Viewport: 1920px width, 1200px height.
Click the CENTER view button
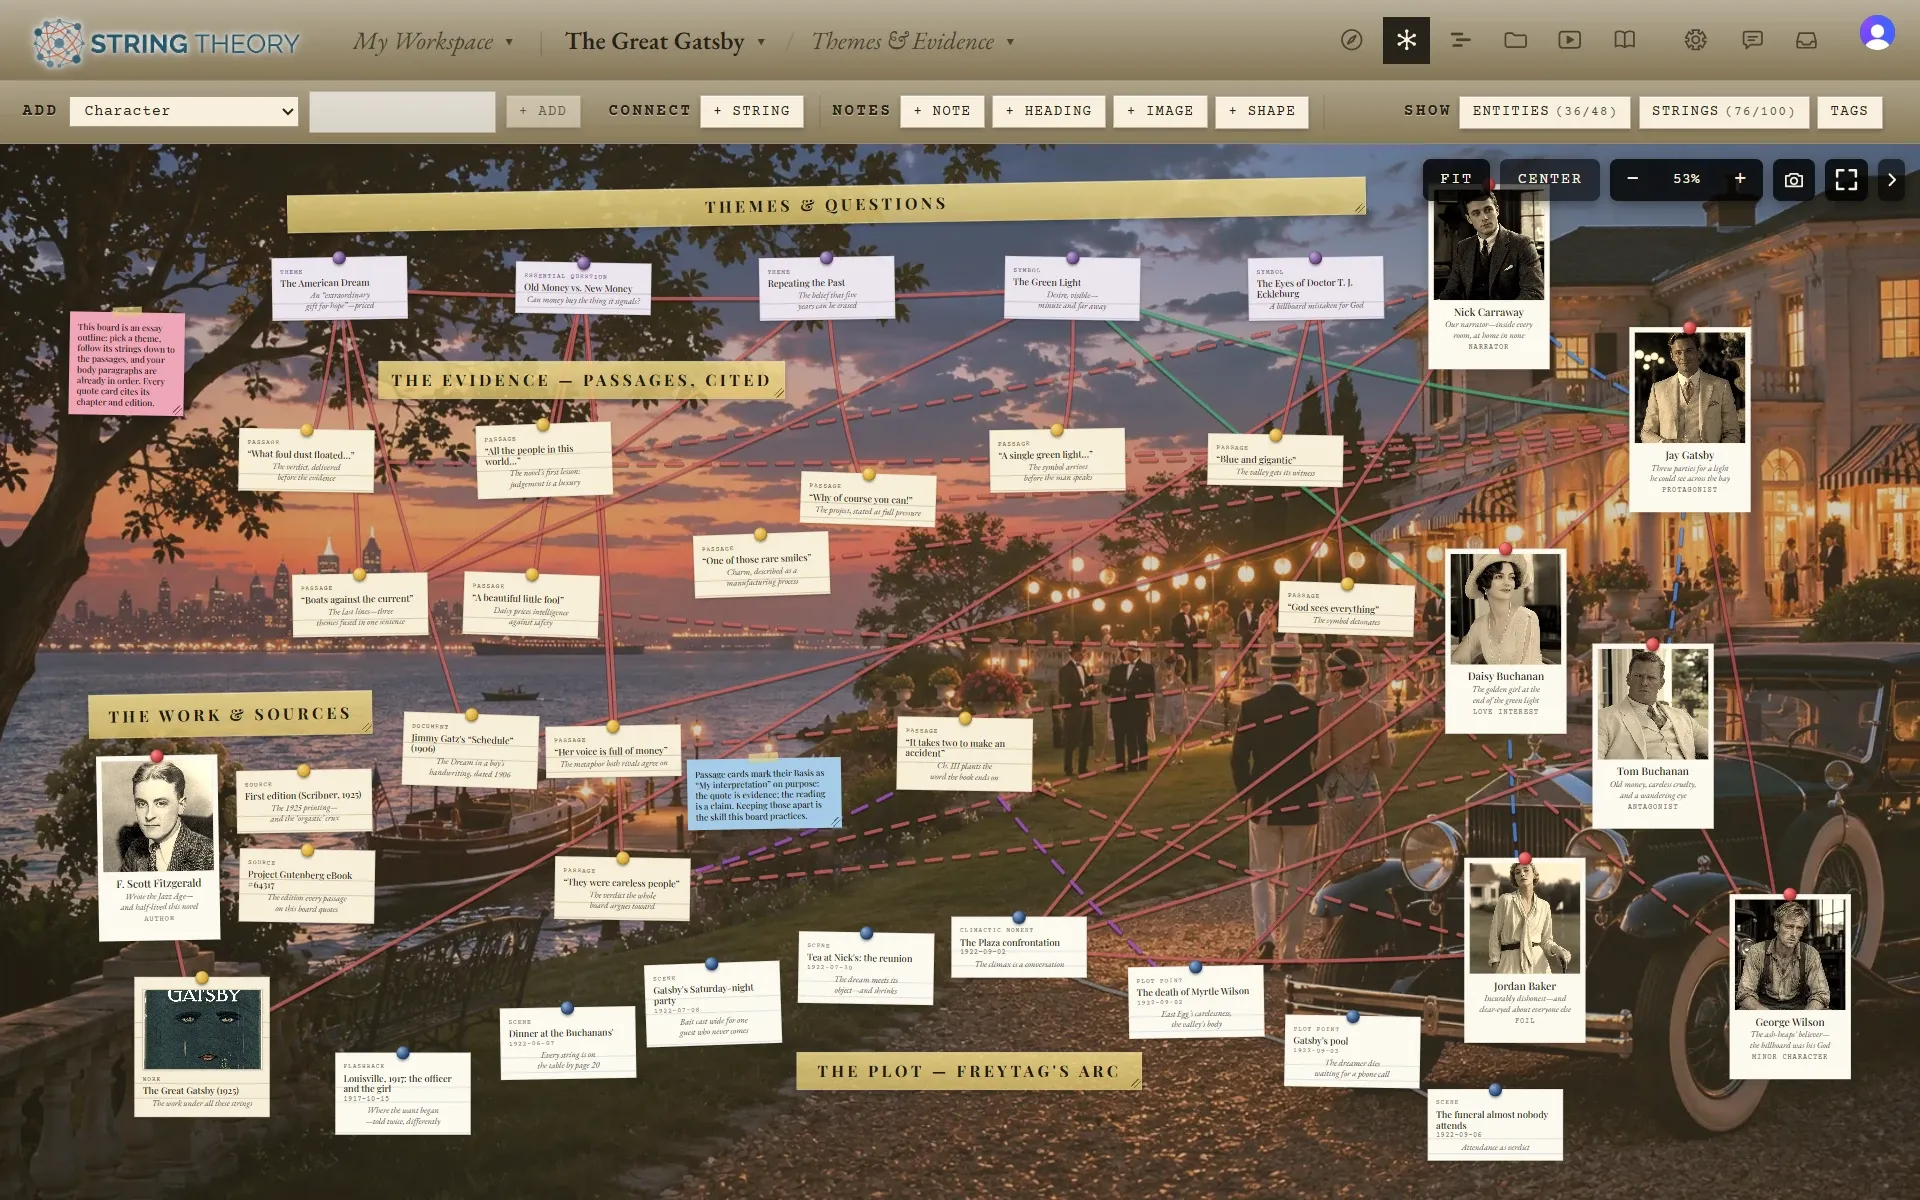point(1549,179)
